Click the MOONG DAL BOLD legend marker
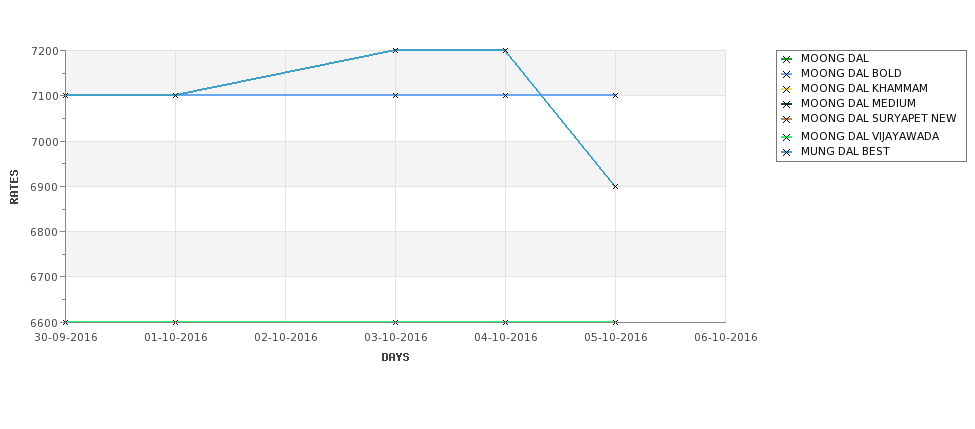Image resolution: width=975 pixels, height=429 pixels. click(x=787, y=74)
